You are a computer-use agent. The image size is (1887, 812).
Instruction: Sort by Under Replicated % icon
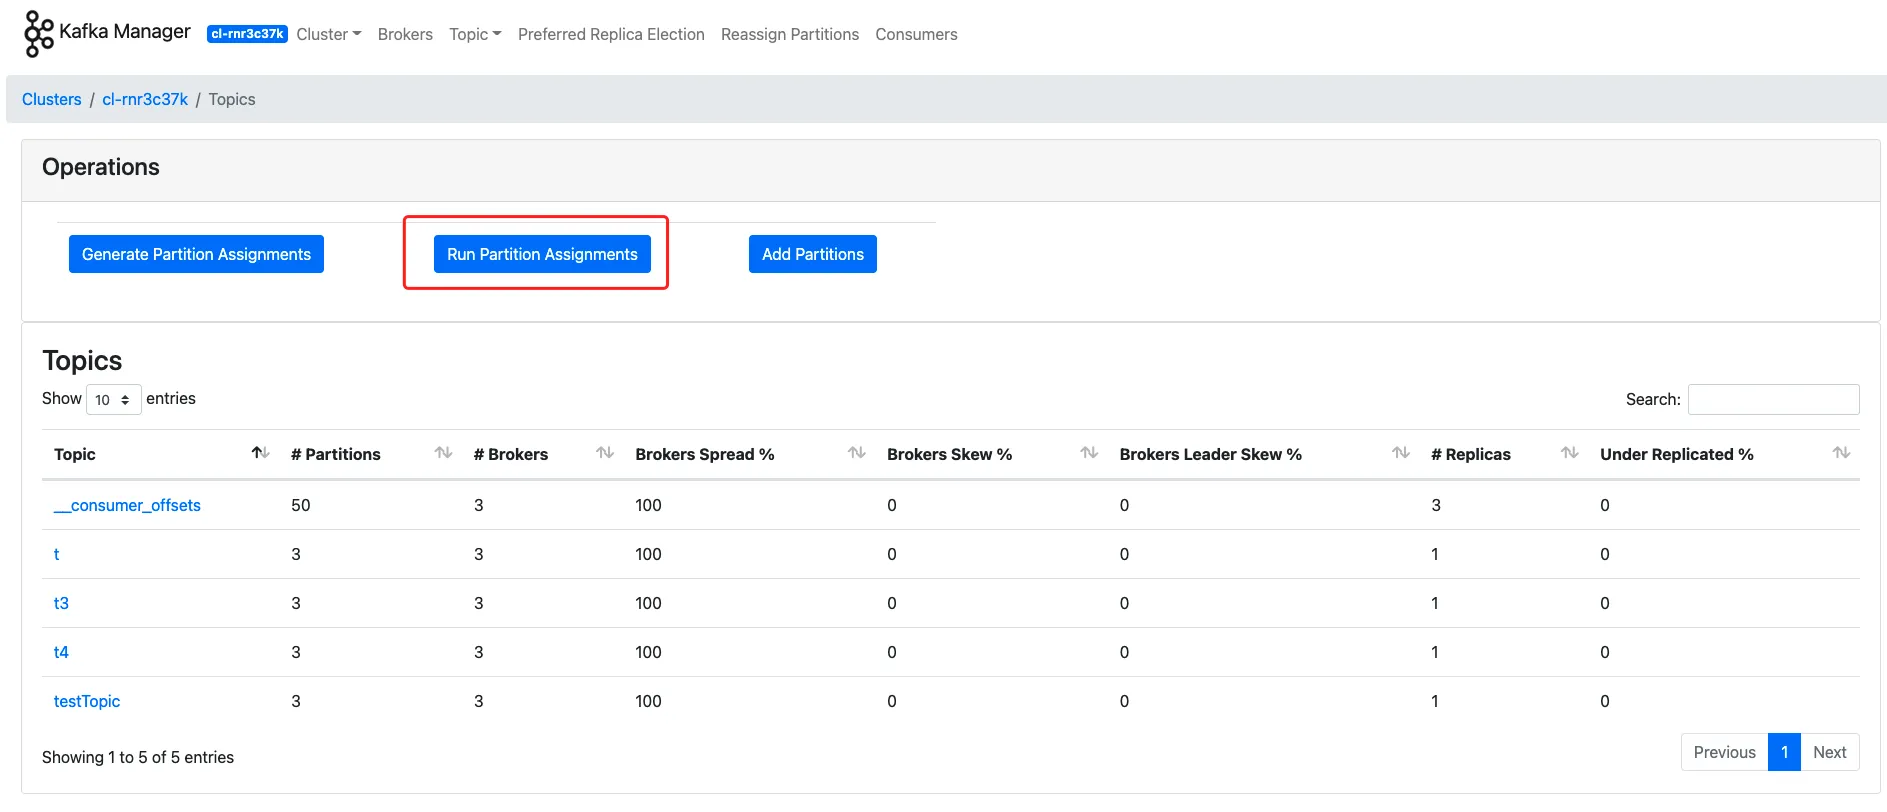(x=1840, y=453)
